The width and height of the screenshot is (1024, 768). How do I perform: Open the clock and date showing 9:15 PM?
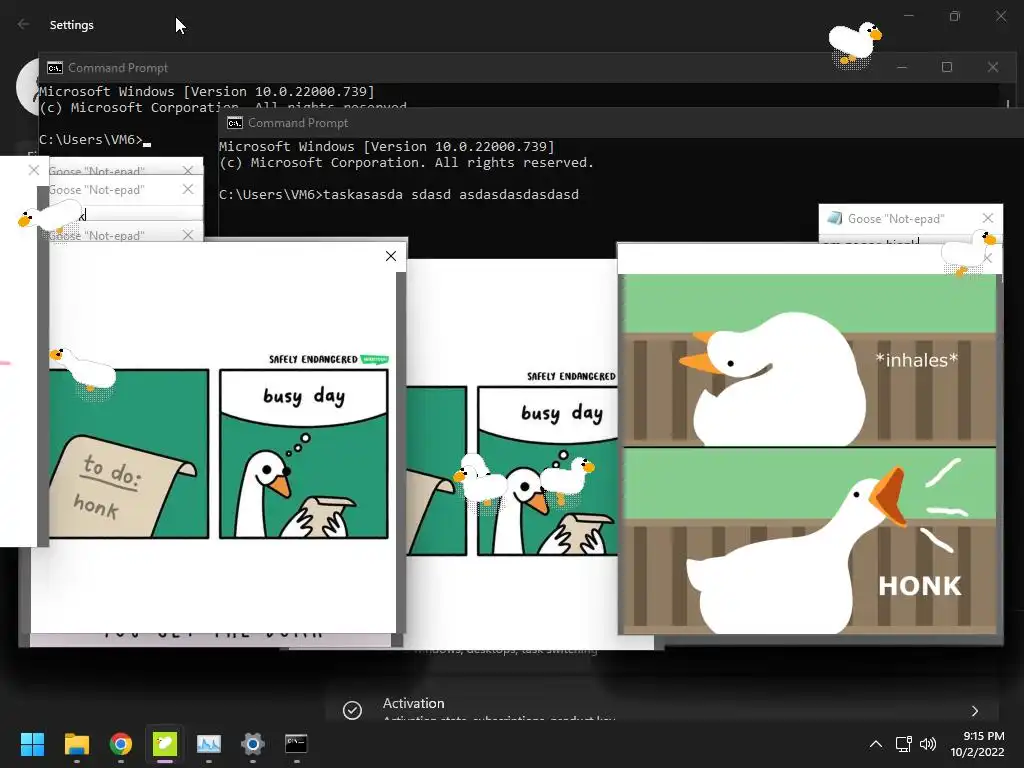[x=977, y=744]
